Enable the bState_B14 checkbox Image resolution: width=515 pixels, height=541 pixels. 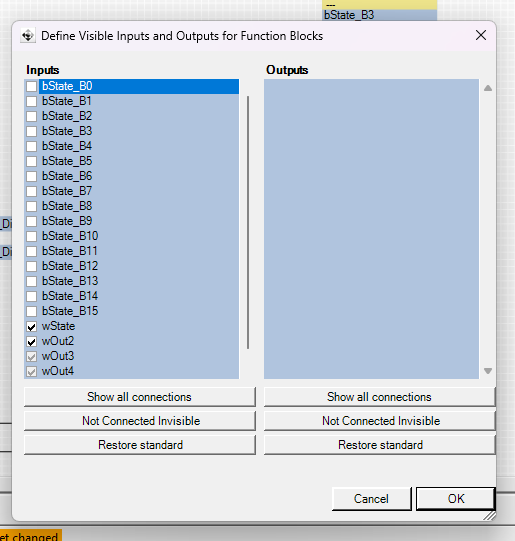click(31, 296)
